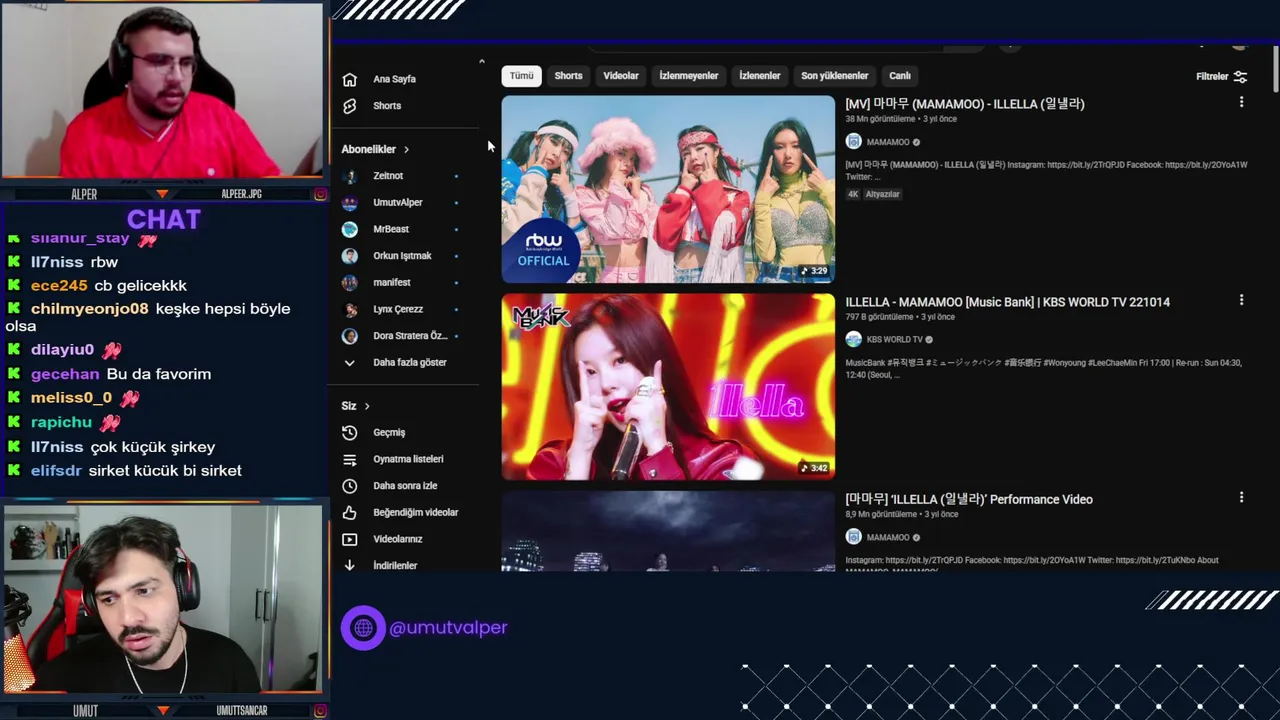Expand Abonelikler section arrow
Viewport: 1280px width, 720px height.
coord(406,150)
